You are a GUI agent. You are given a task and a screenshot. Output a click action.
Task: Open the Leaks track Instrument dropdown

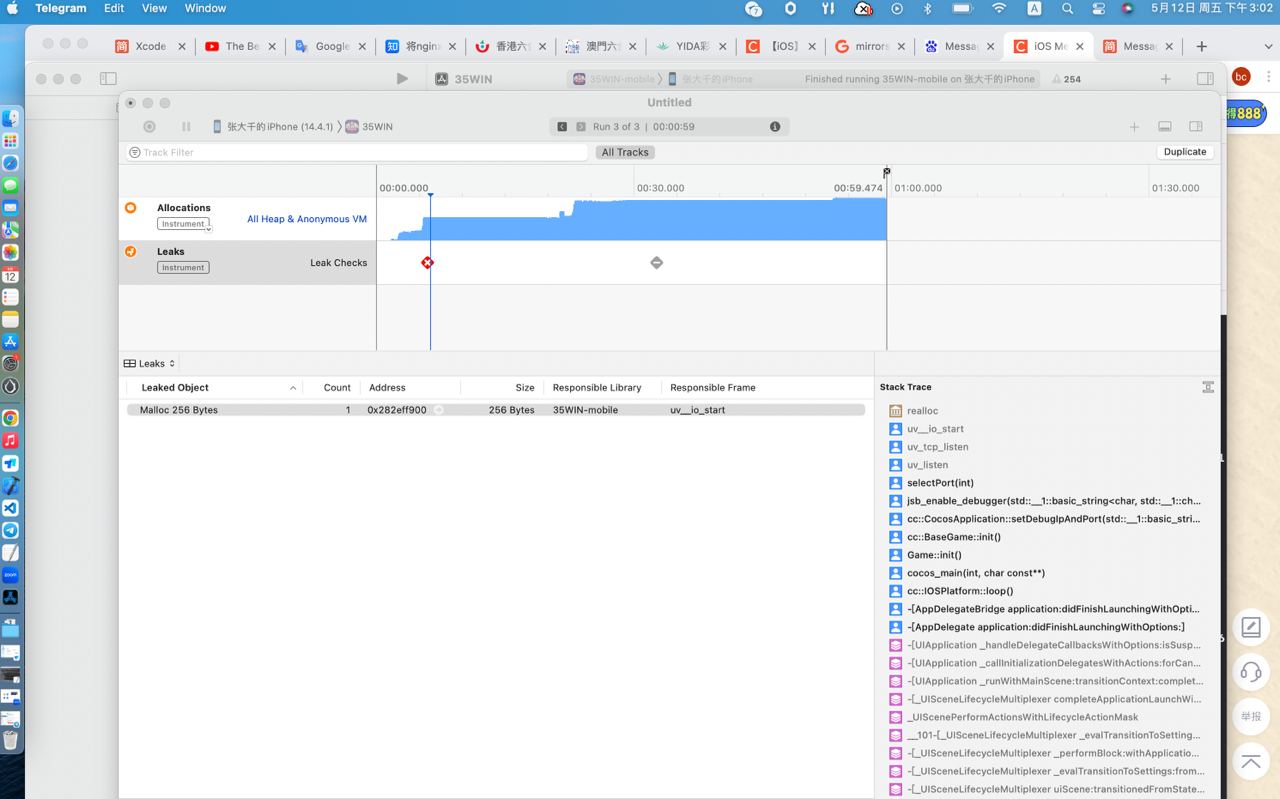point(183,268)
